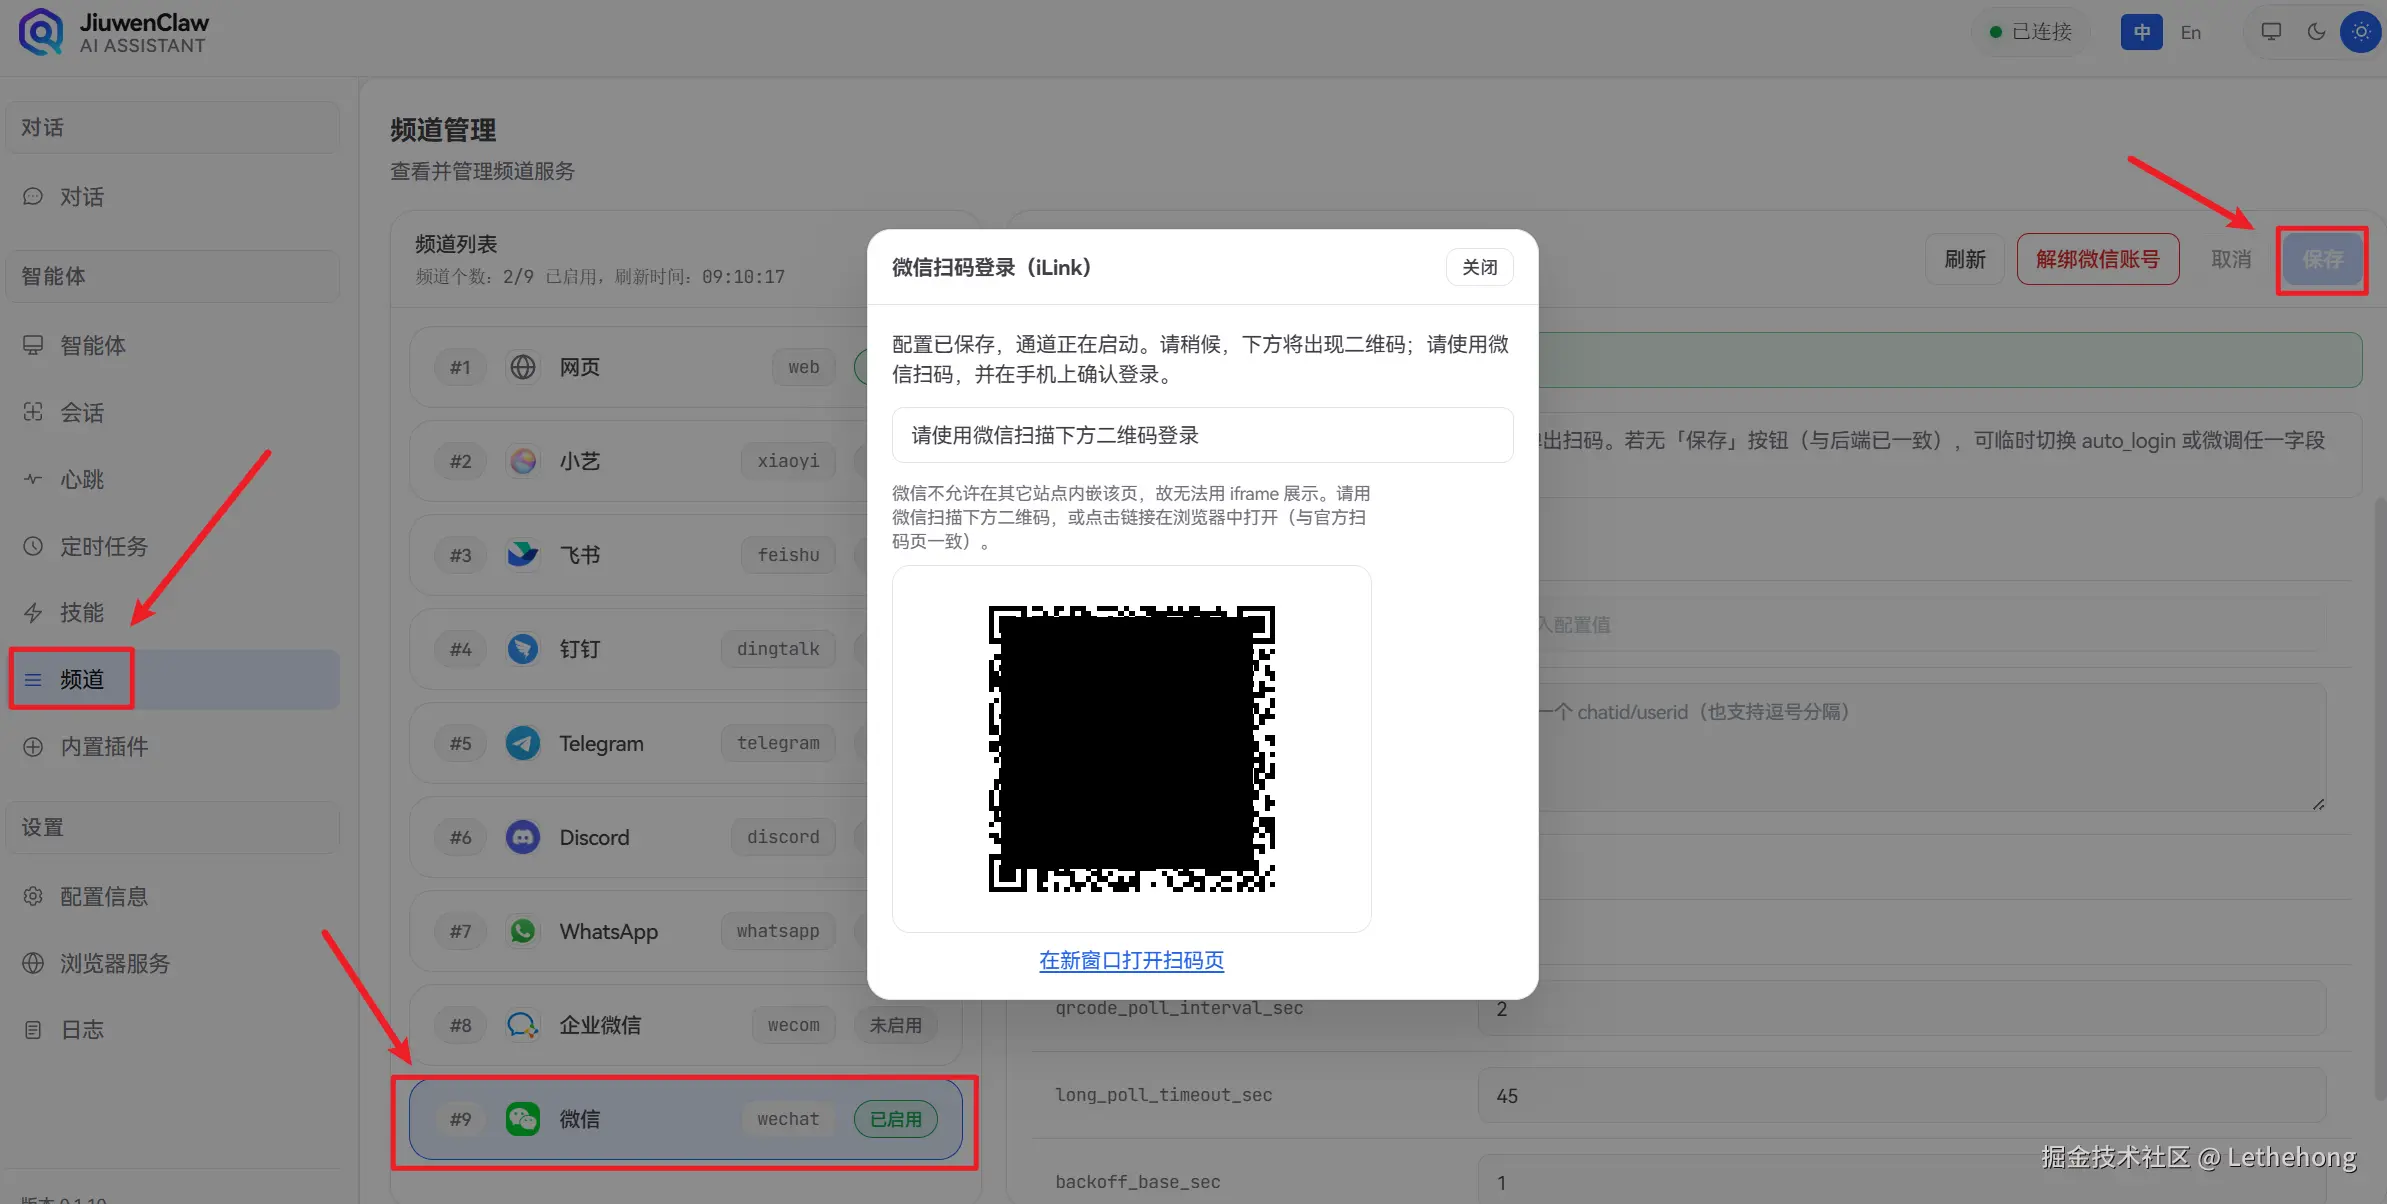Screen dimensions: 2387x1204
Task: Switch to the sun light theme icon
Action: point(2361,32)
